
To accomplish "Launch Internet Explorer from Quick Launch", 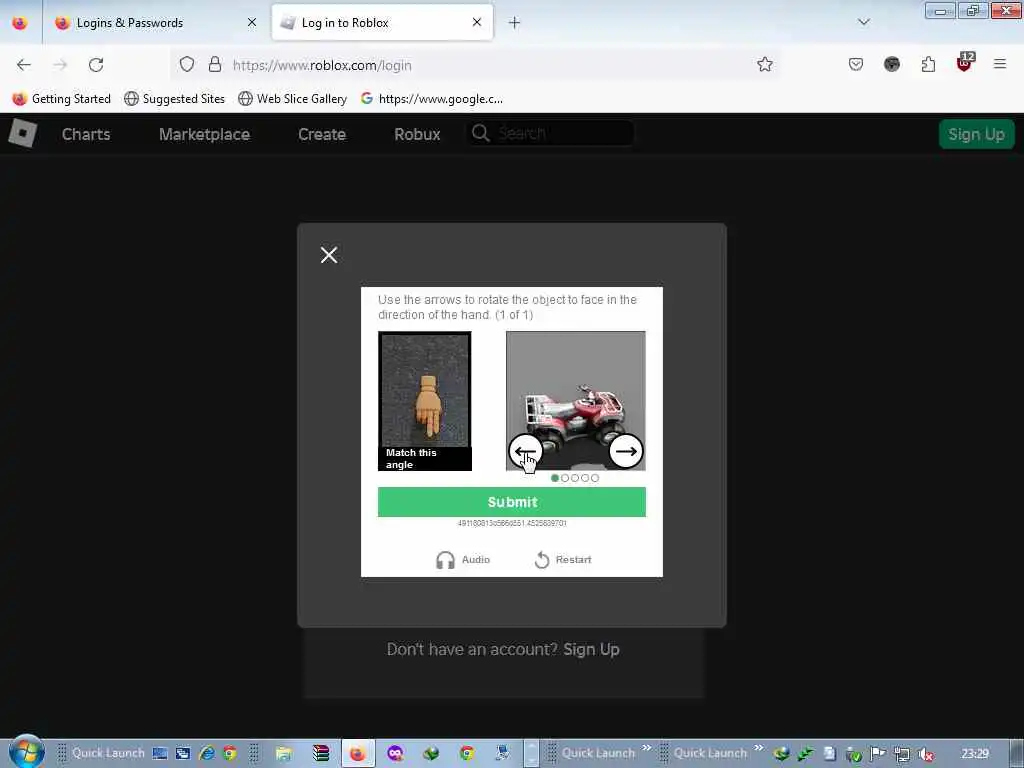I will tap(207, 753).
